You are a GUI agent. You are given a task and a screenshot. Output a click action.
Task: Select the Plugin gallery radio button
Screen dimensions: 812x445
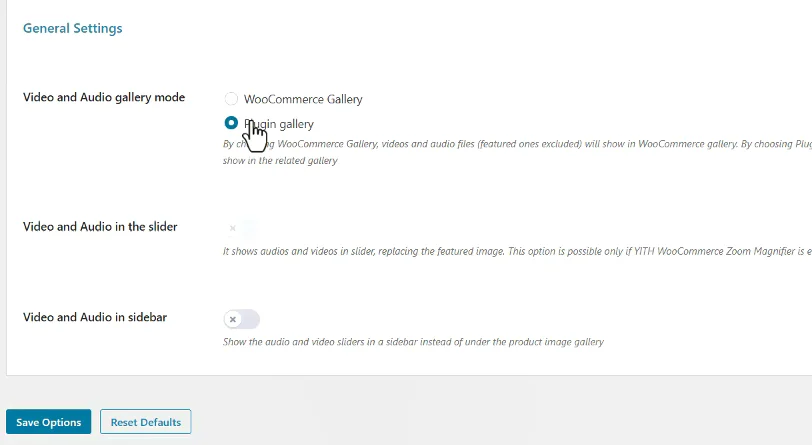coord(231,123)
